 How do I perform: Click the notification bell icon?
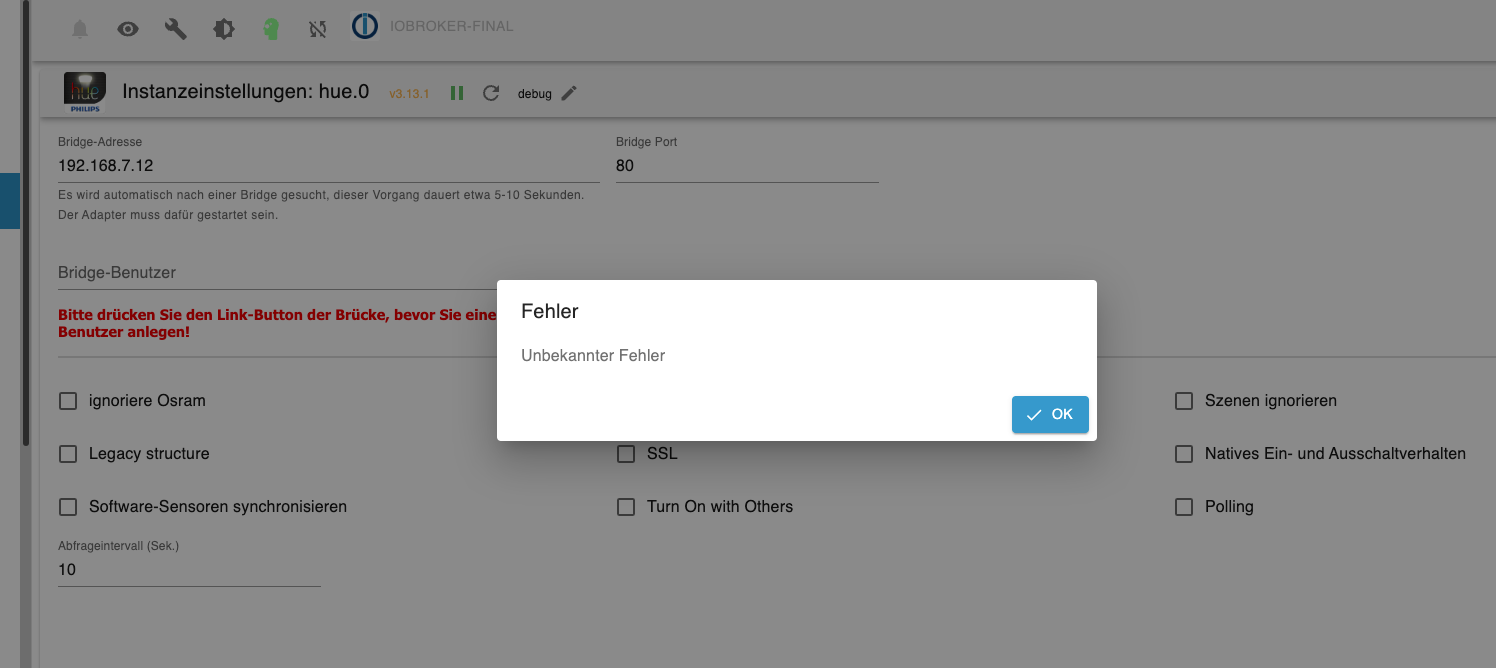tap(80, 29)
